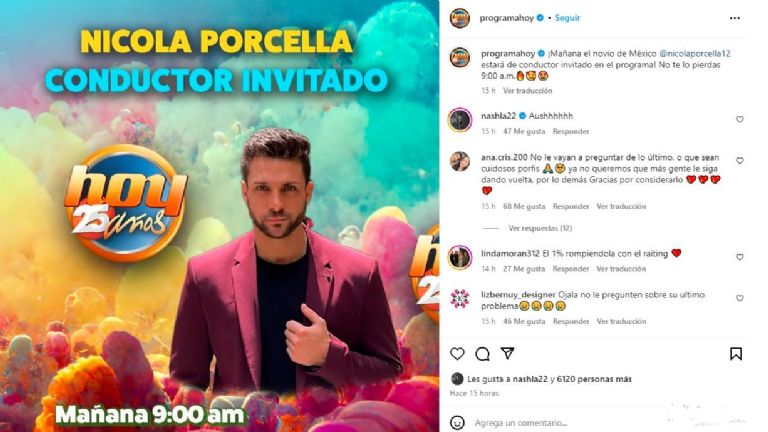Screen dimensions: 768x432
Task: Open the comment bubble icon below comments
Action: pyautogui.click(x=482, y=354)
